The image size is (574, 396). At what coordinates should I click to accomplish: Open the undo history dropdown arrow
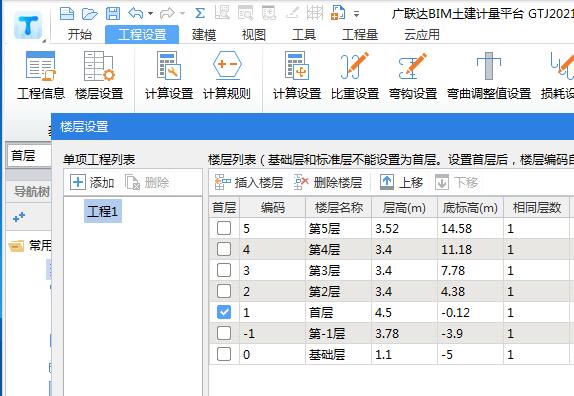tap(150, 14)
